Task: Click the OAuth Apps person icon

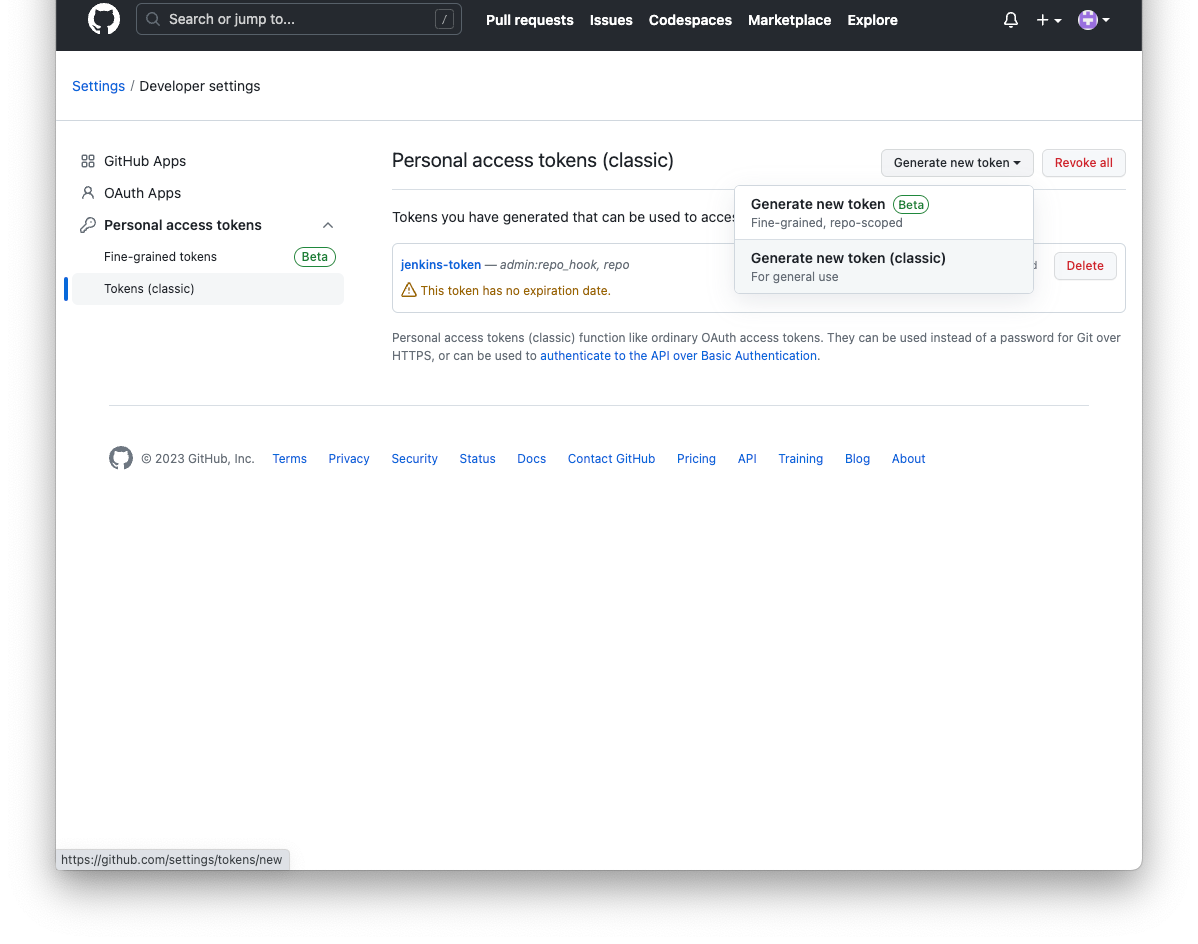Action: [x=88, y=193]
